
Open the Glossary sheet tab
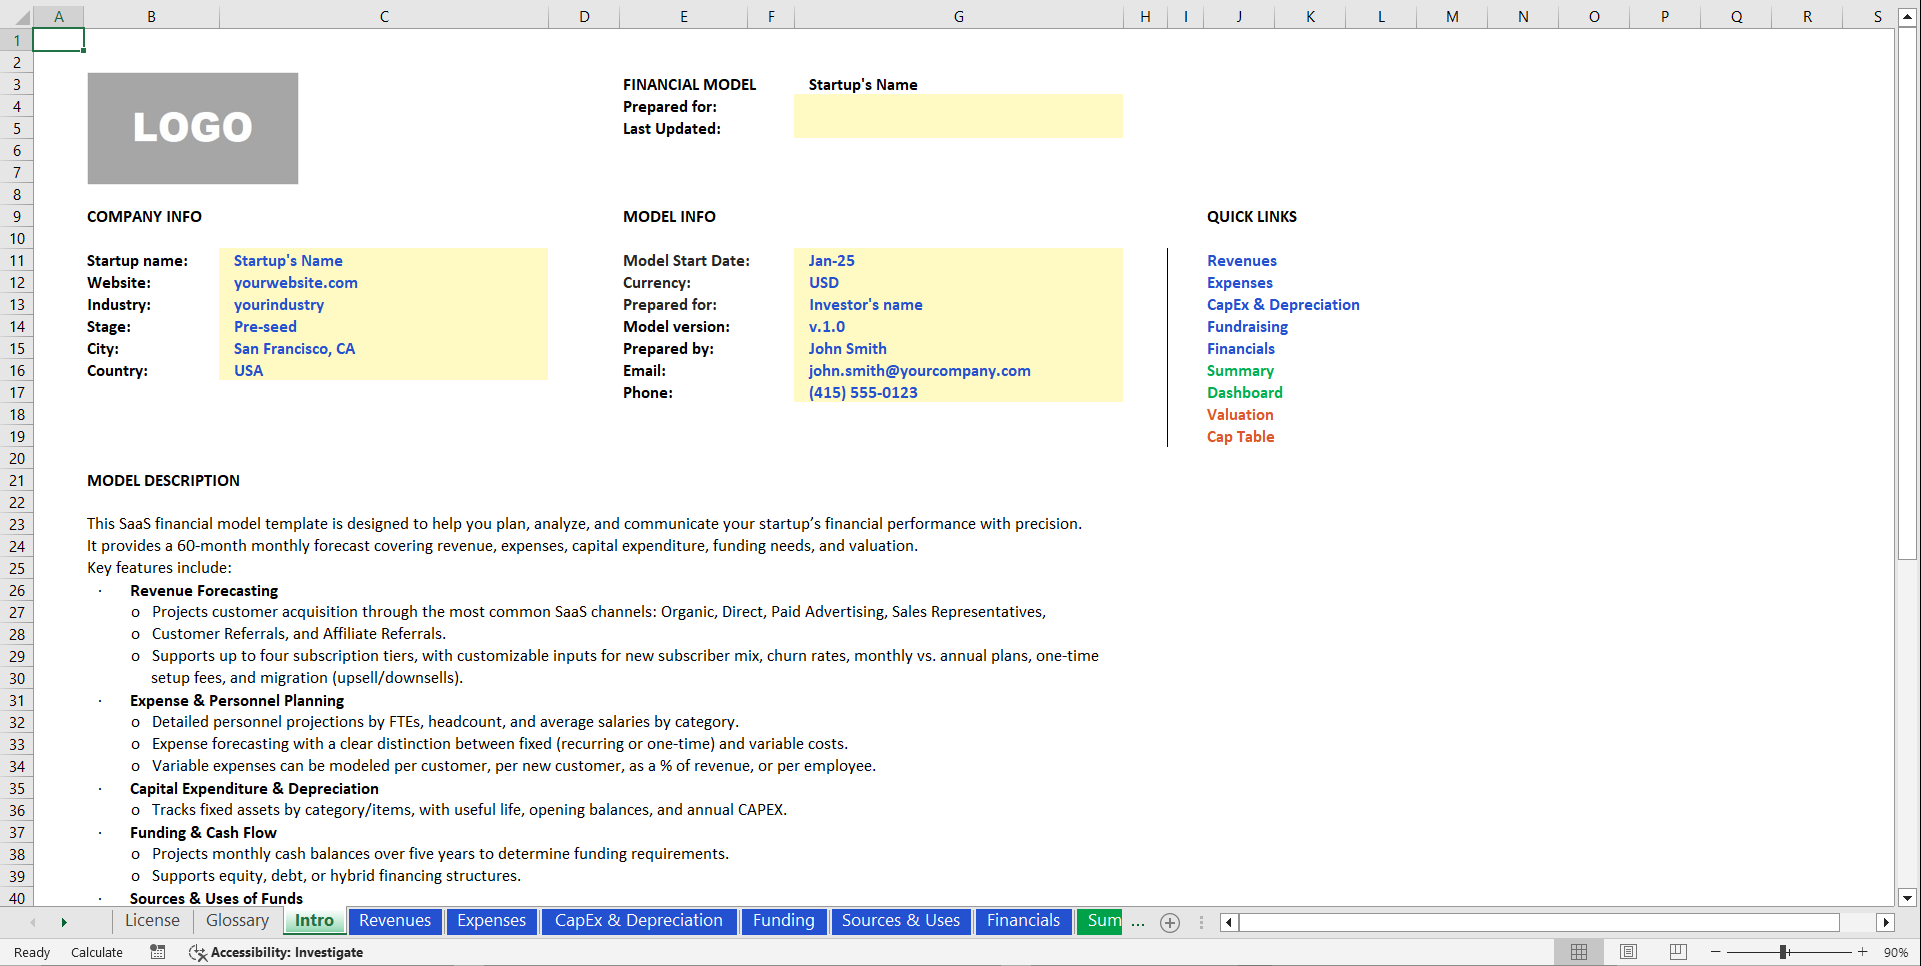(x=236, y=921)
